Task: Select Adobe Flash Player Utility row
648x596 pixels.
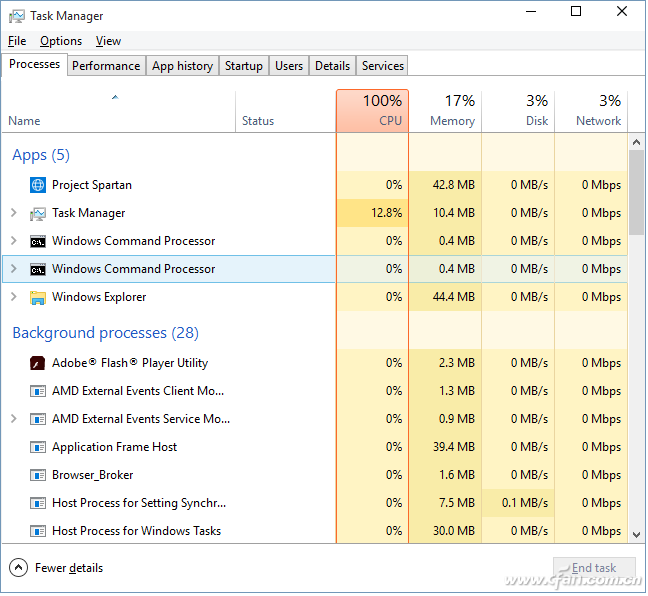Action: pyautogui.click(x=315, y=363)
